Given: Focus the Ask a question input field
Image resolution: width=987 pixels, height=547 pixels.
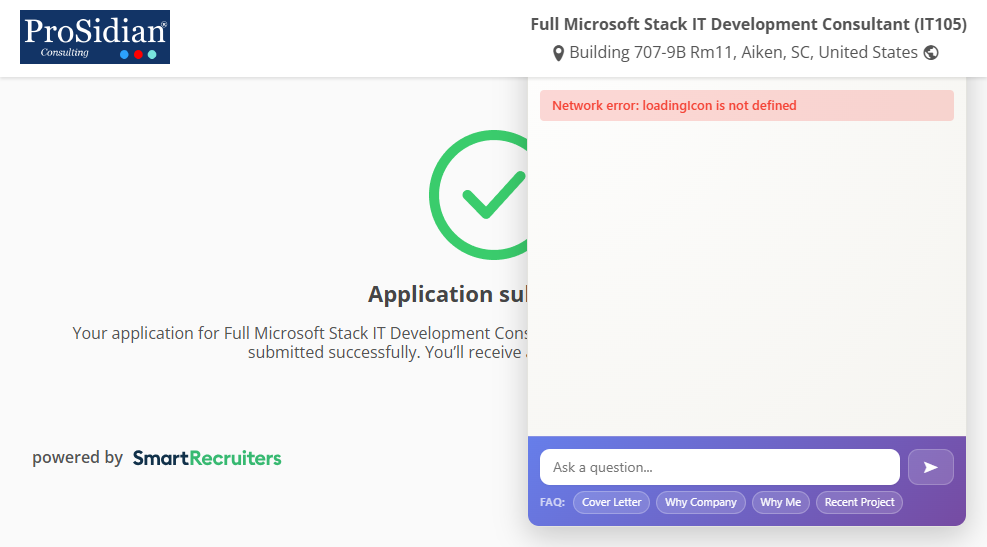Looking at the screenshot, I should pyautogui.click(x=719, y=467).
